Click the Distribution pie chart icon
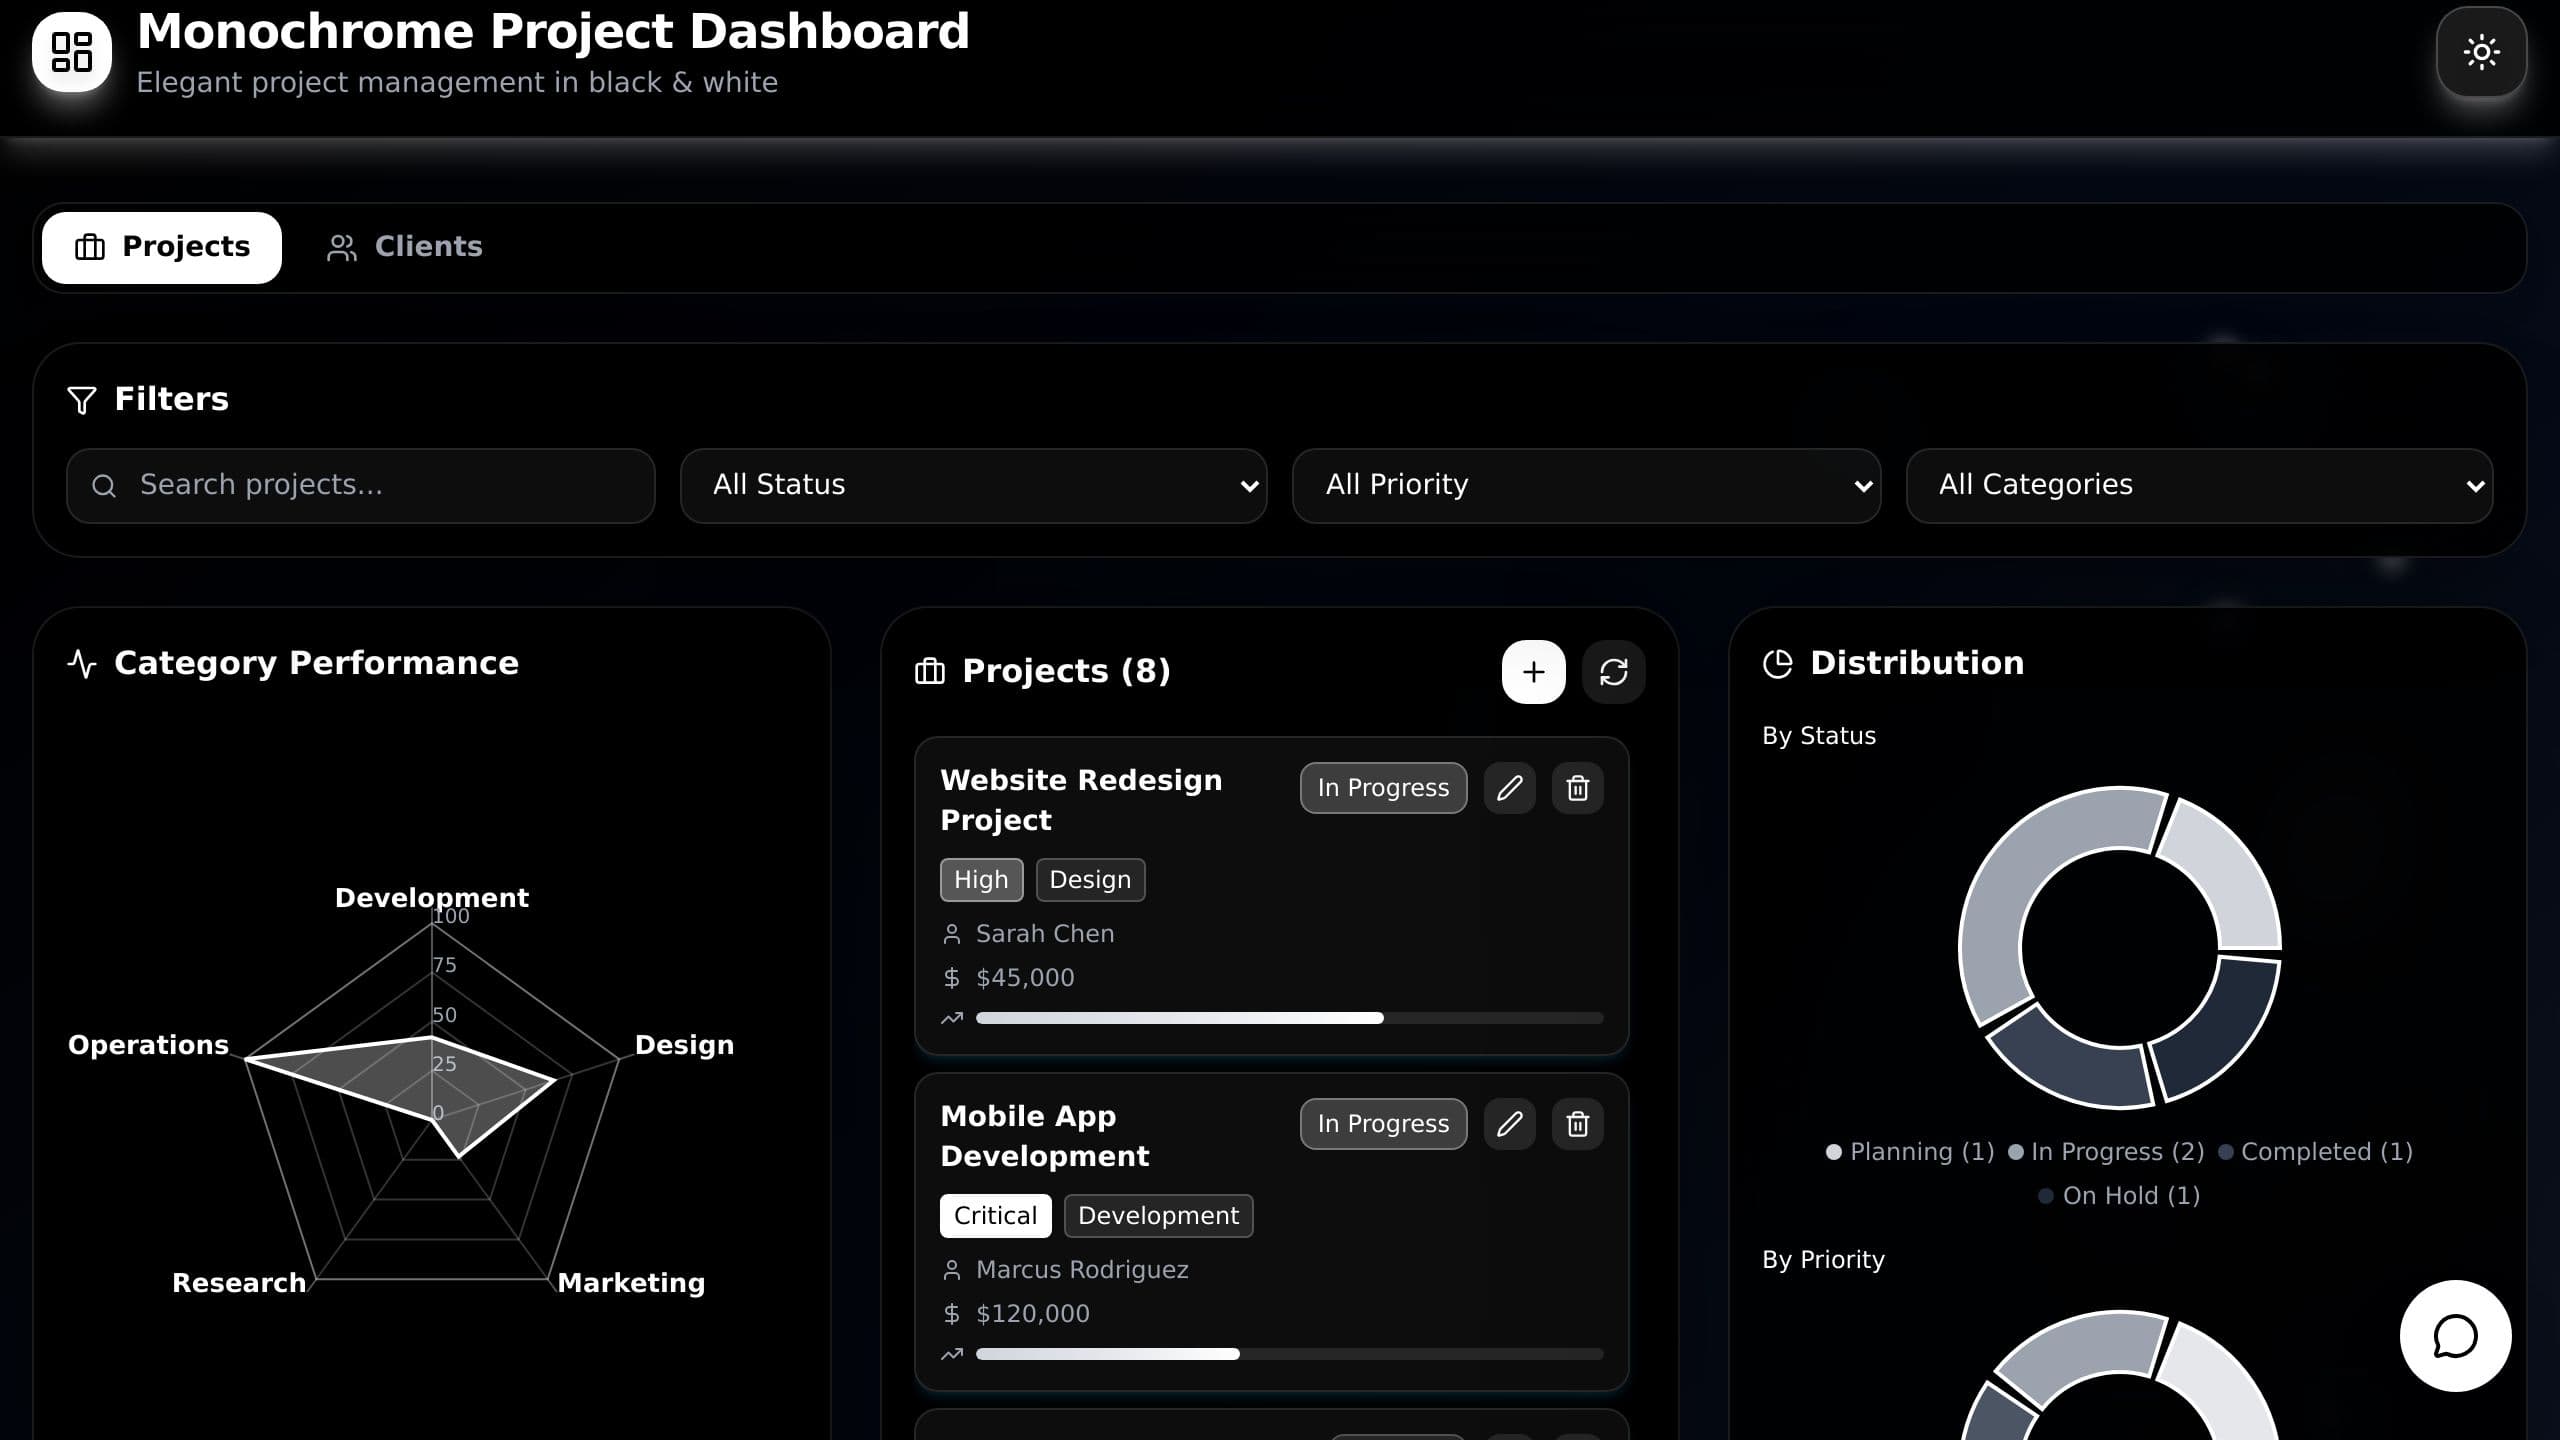The image size is (2560, 1440). pyautogui.click(x=1778, y=664)
